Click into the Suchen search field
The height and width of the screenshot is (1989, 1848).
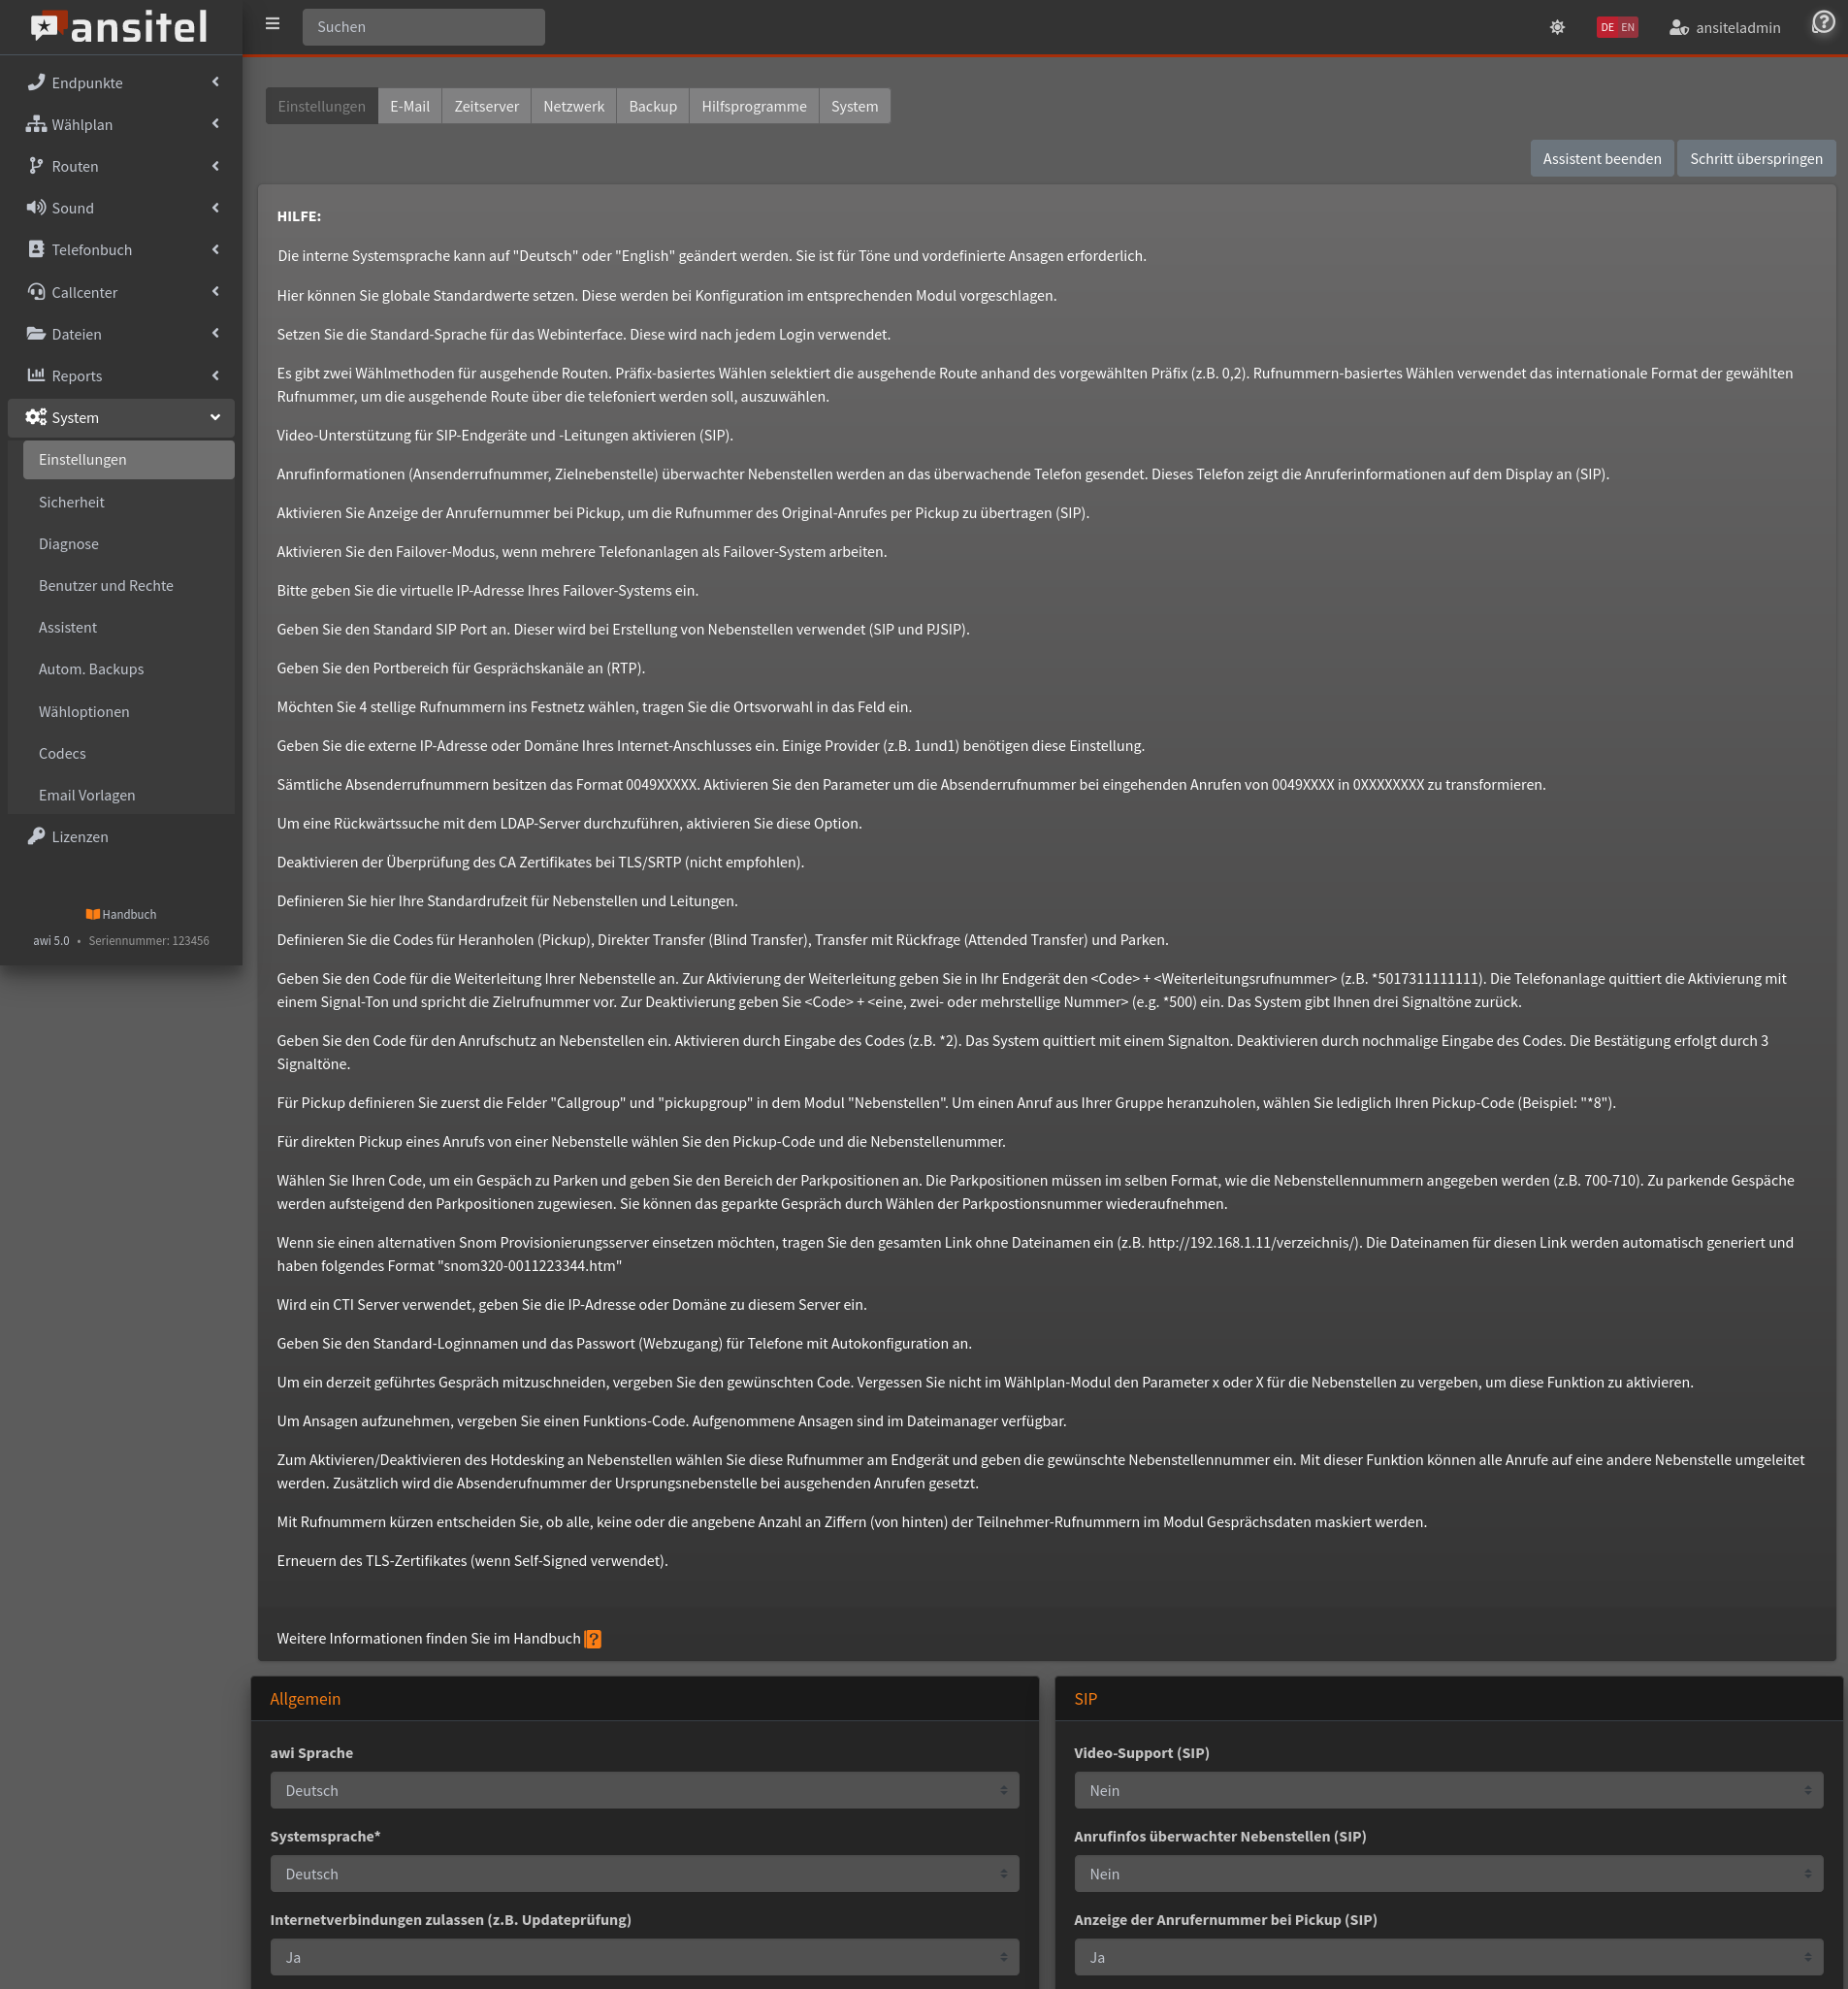pos(423,28)
